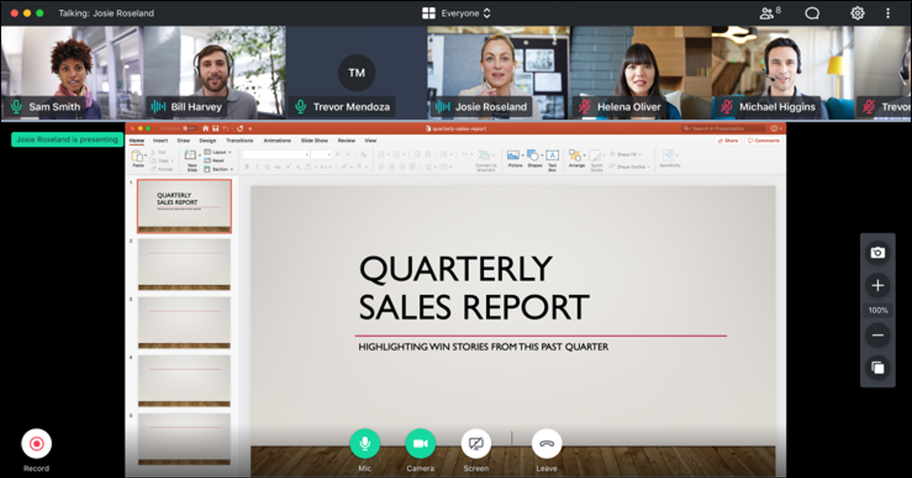Zoom out using the minus button

point(878,335)
